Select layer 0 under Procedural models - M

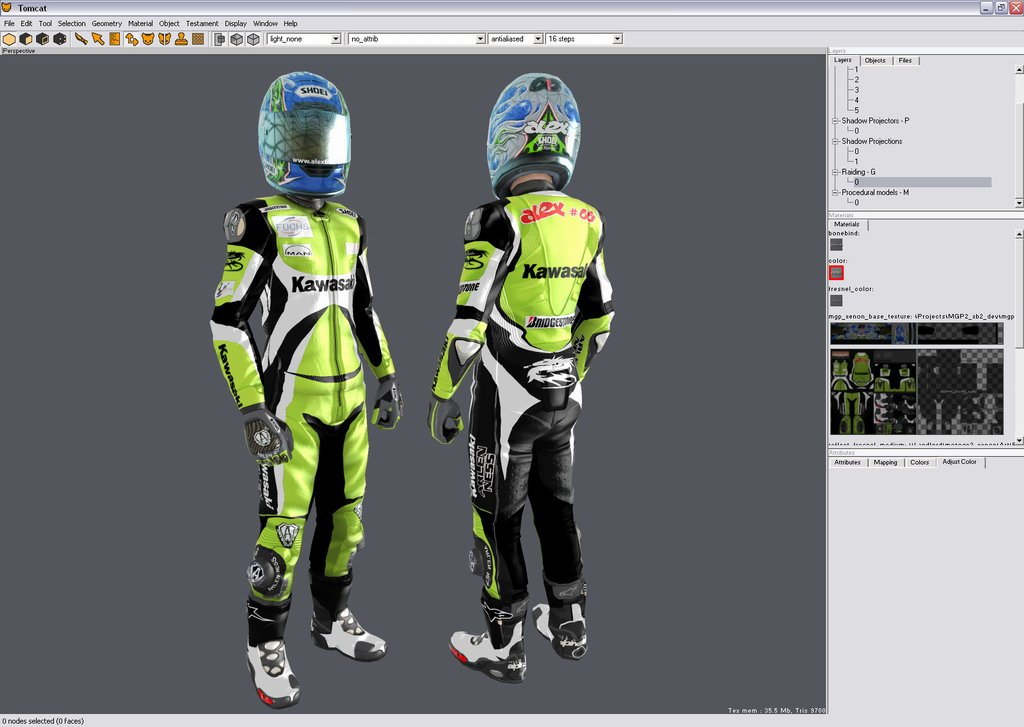(857, 202)
